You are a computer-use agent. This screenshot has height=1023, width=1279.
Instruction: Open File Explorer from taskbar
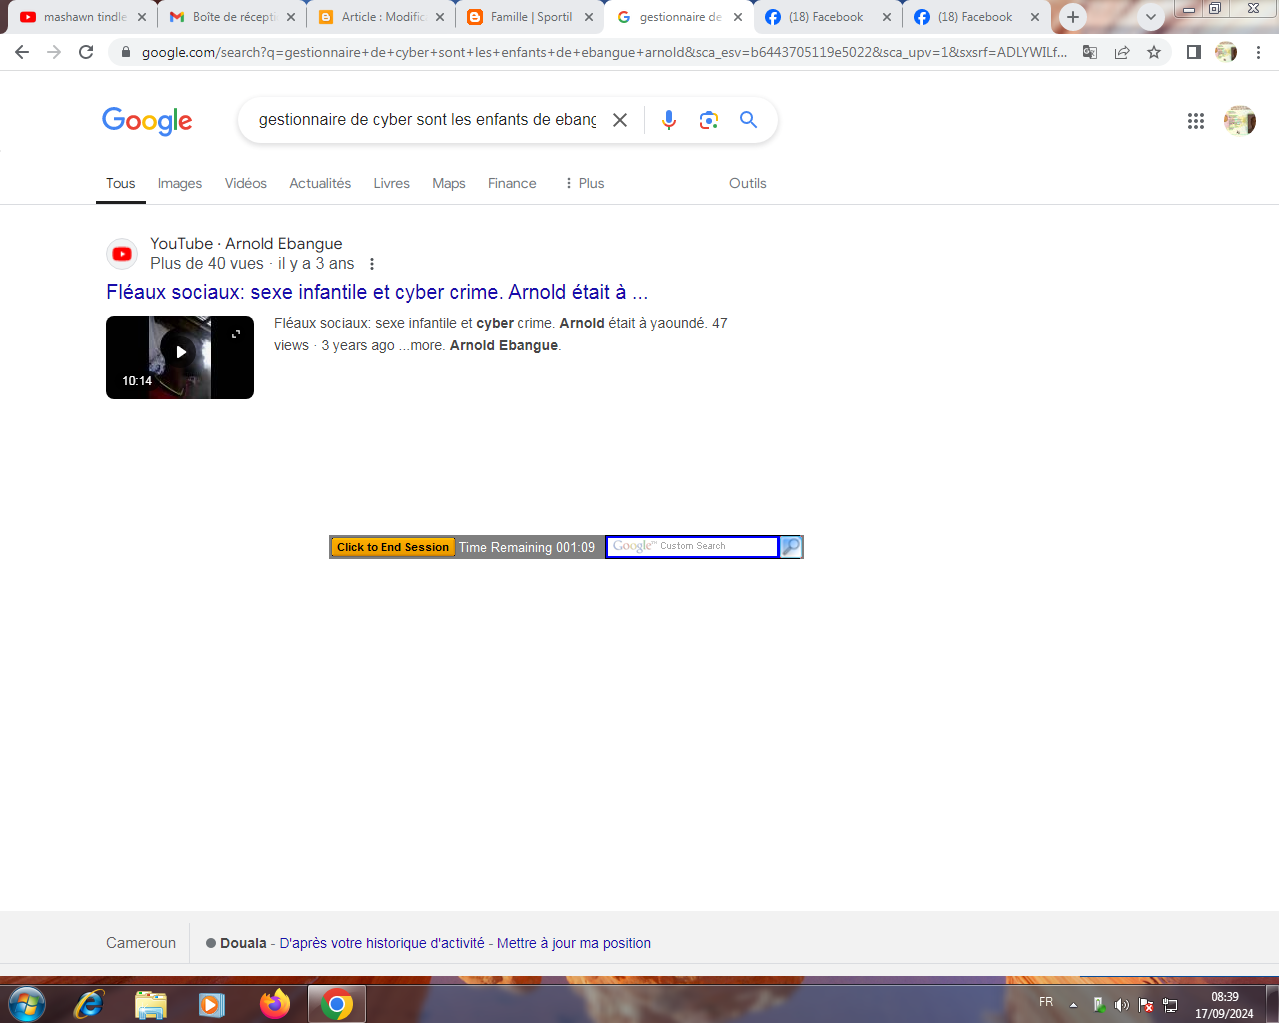click(x=150, y=1003)
